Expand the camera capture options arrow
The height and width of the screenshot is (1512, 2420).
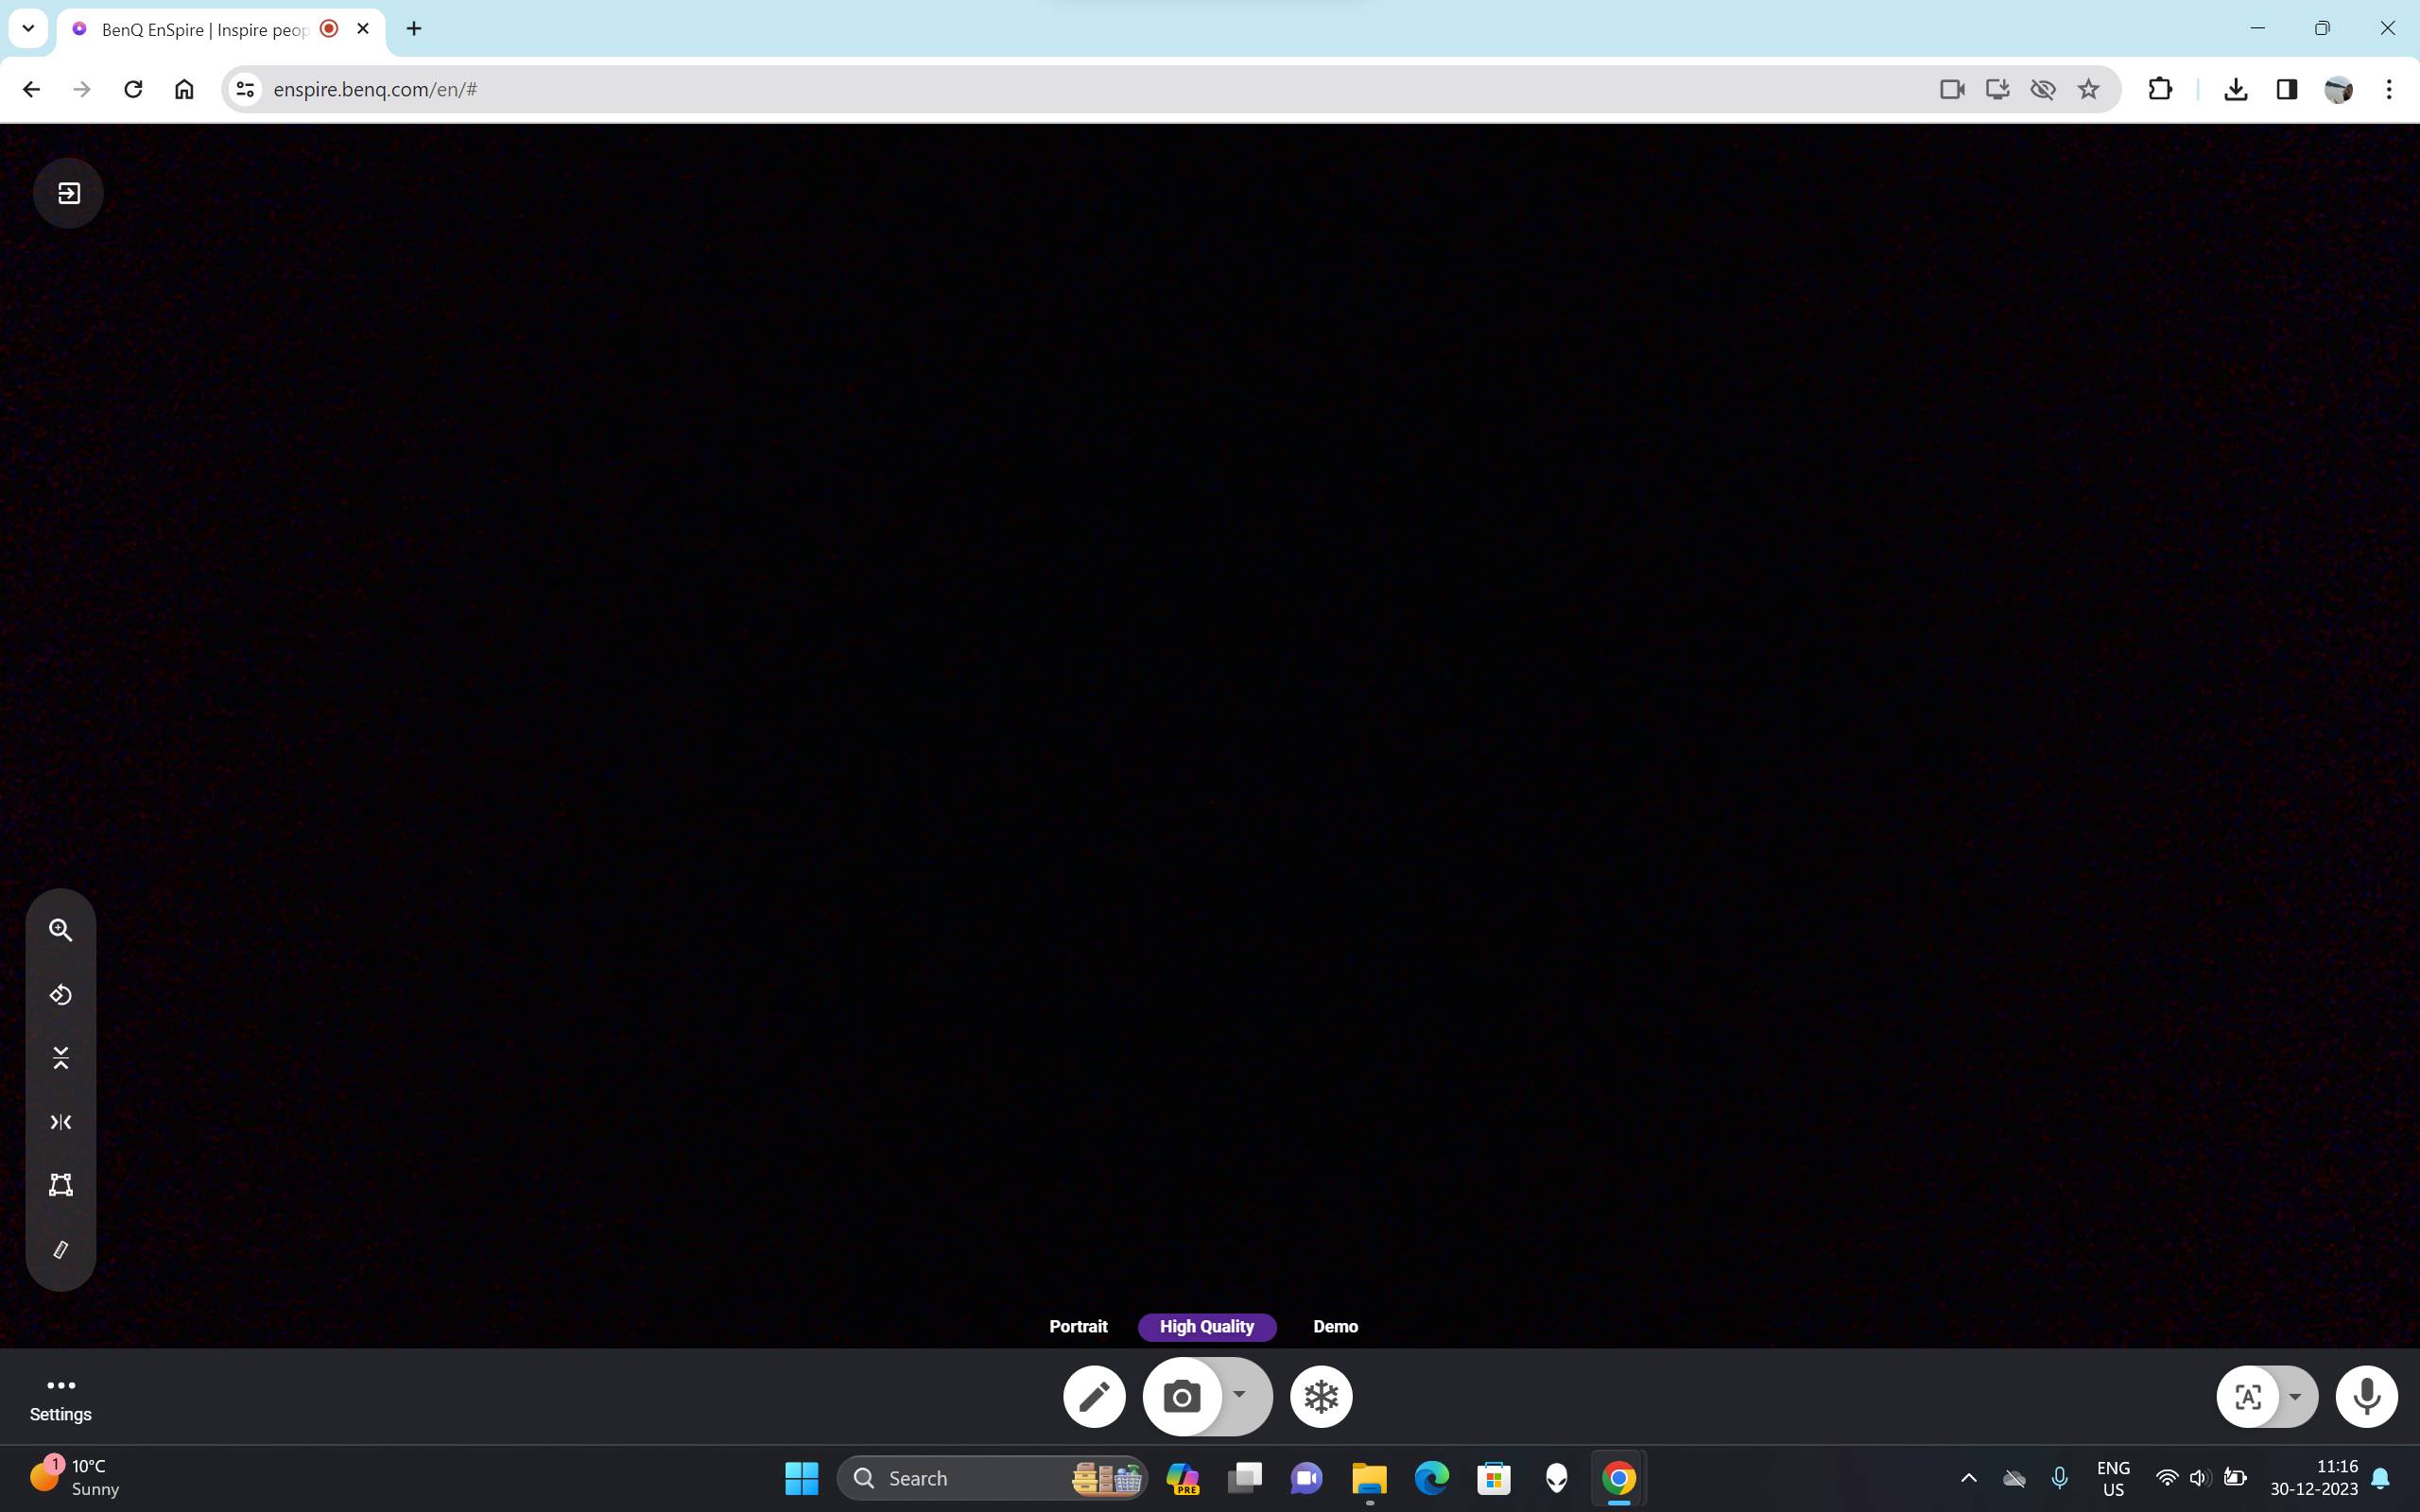(x=1240, y=1395)
